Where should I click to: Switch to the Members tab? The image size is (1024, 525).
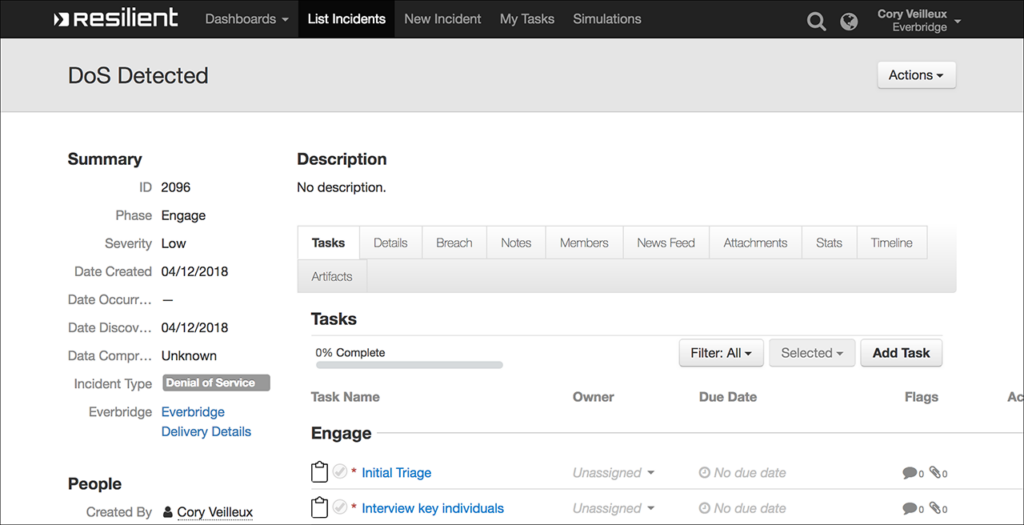584,243
